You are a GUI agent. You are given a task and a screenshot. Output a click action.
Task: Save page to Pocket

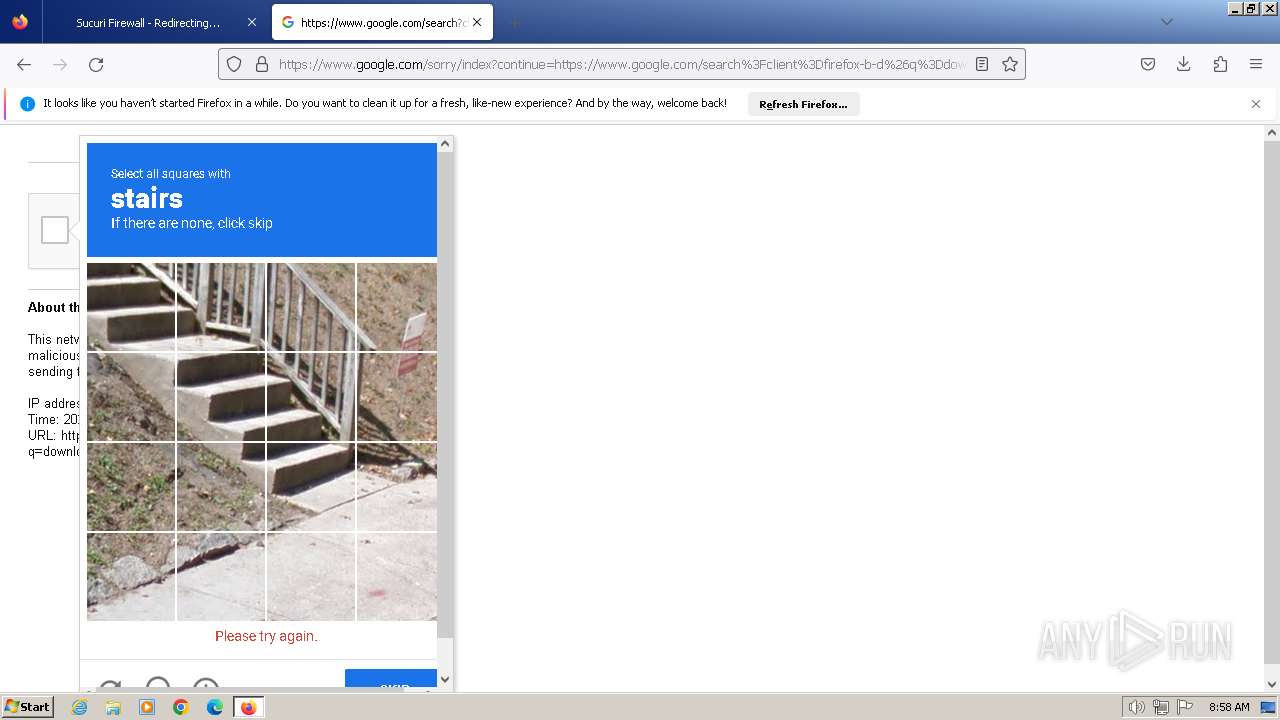tap(1148, 64)
